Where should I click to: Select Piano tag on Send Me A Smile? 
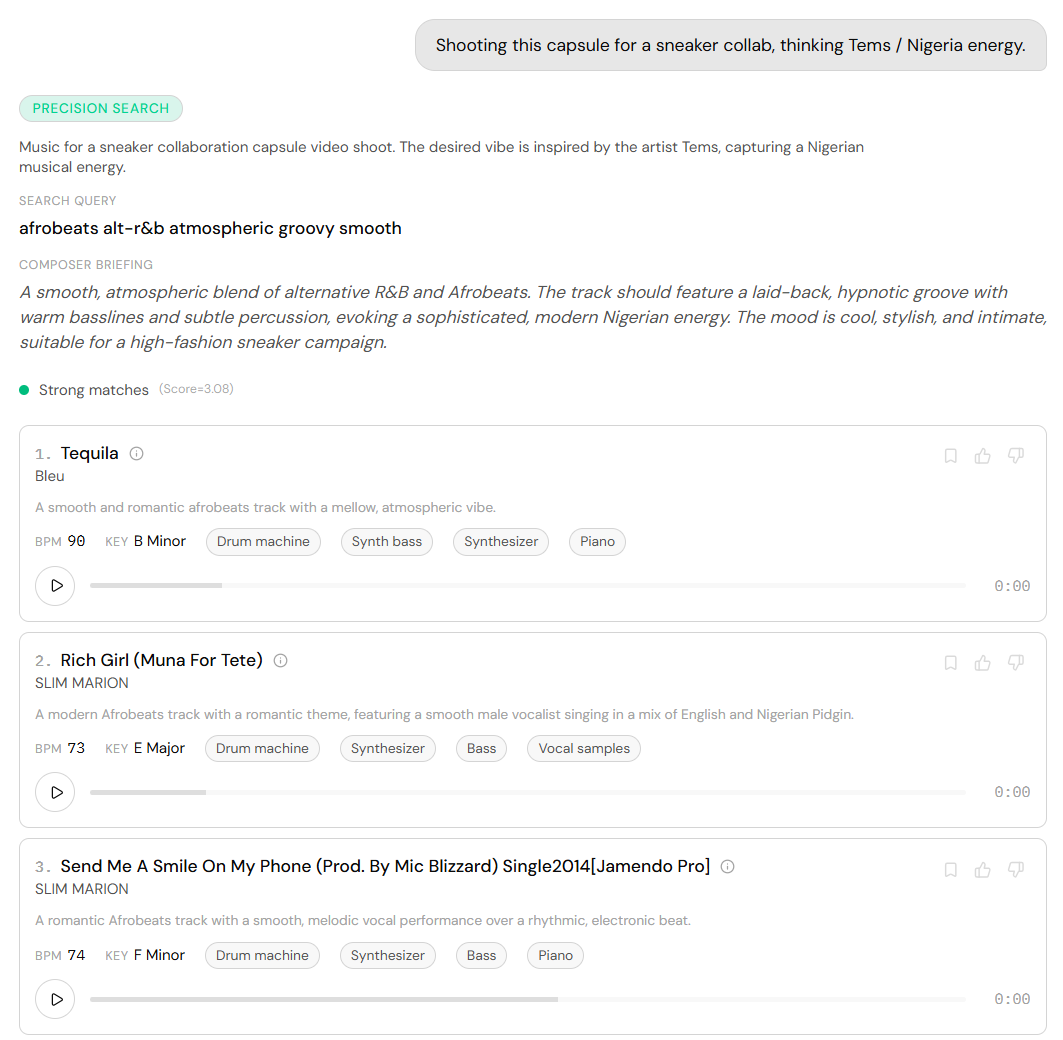coord(555,955)
